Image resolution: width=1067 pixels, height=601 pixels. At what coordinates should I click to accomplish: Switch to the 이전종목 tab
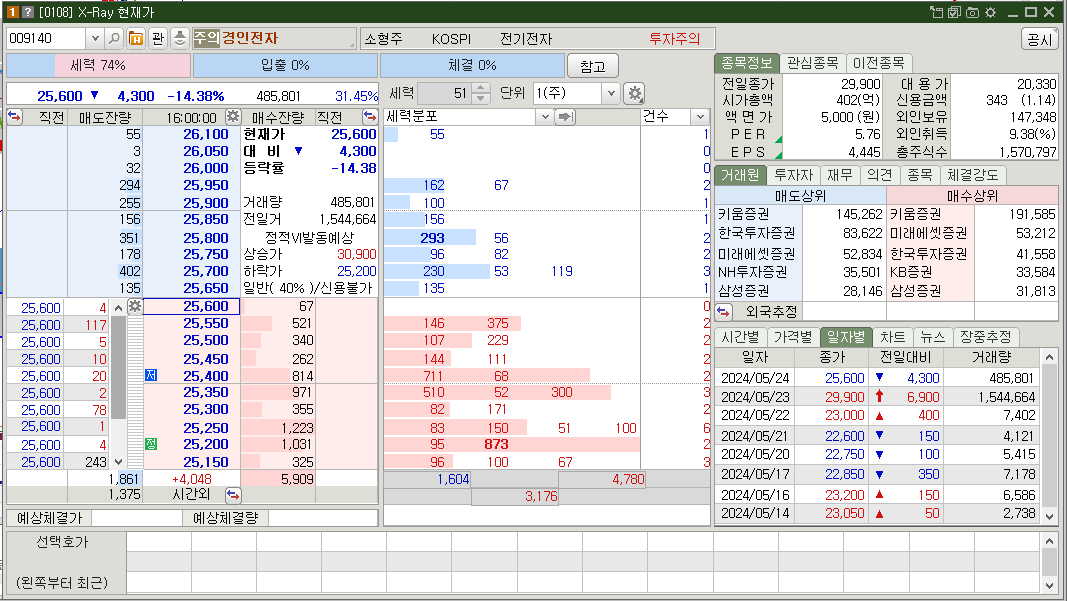pos(878,63)
